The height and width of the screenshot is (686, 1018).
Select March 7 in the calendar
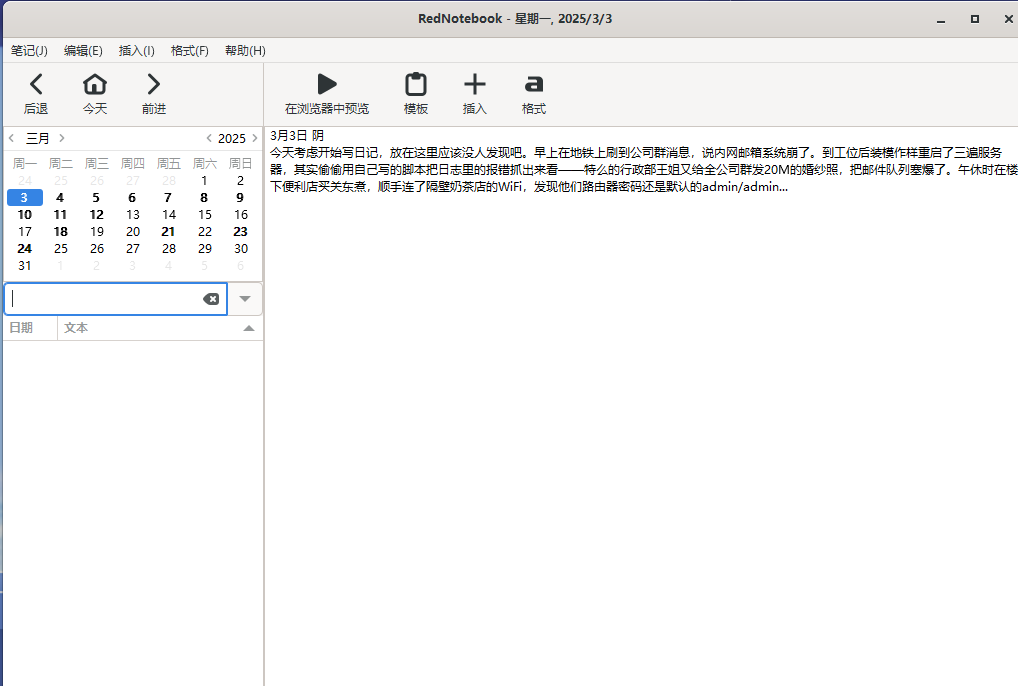pyautogui.click(x=168, y=197)
